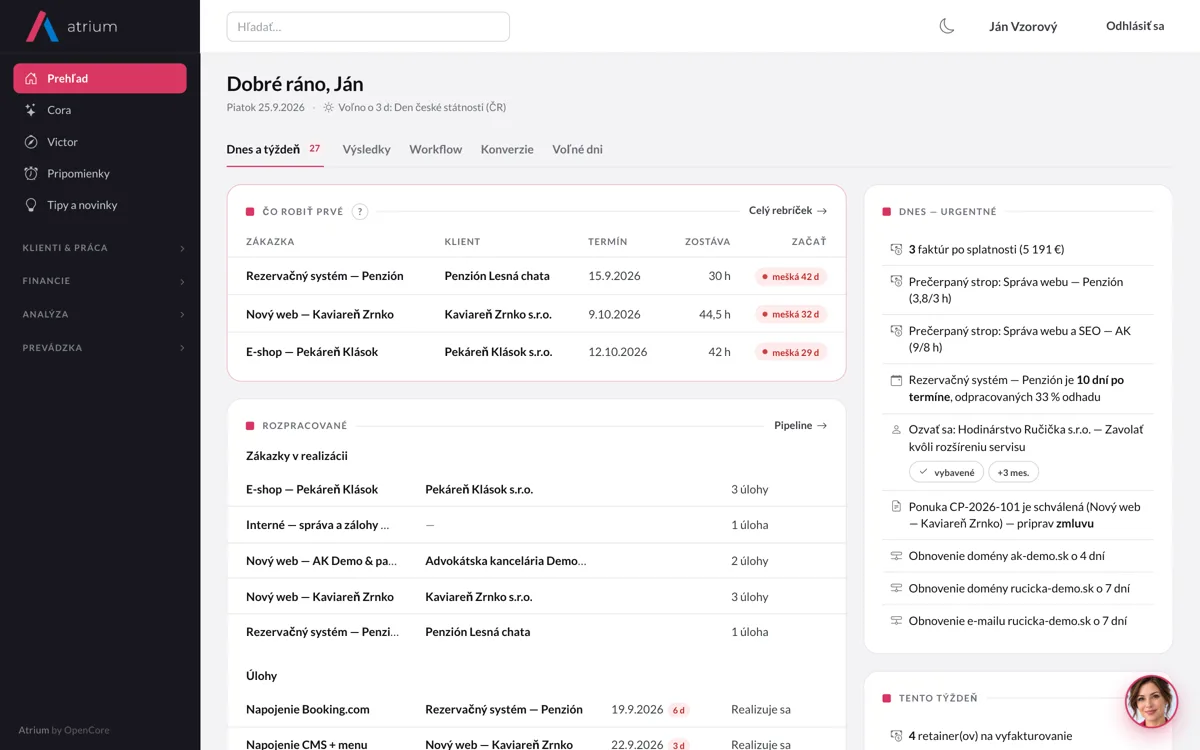Click the Hľadať search field

(368, 27)
